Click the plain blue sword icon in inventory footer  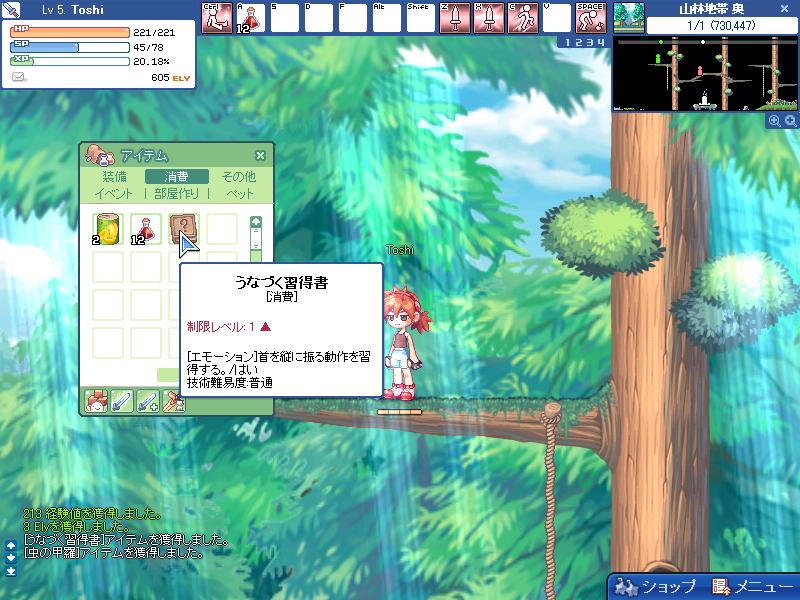point(122,401)
